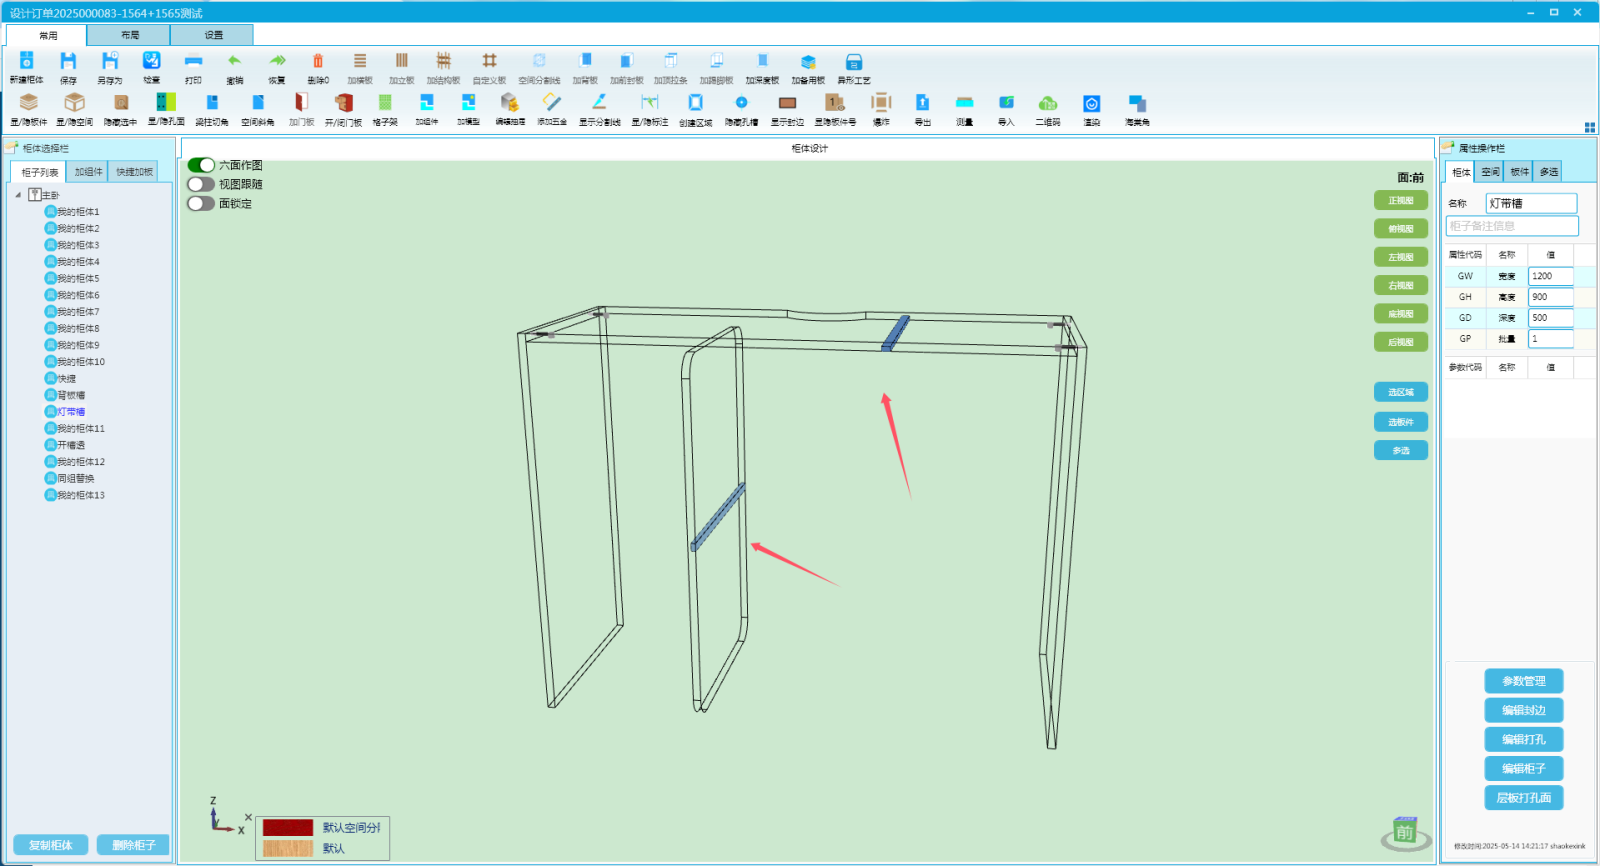Click the 复制柜体 button
Screen dimensions: 1600x866
pos(51,845)
